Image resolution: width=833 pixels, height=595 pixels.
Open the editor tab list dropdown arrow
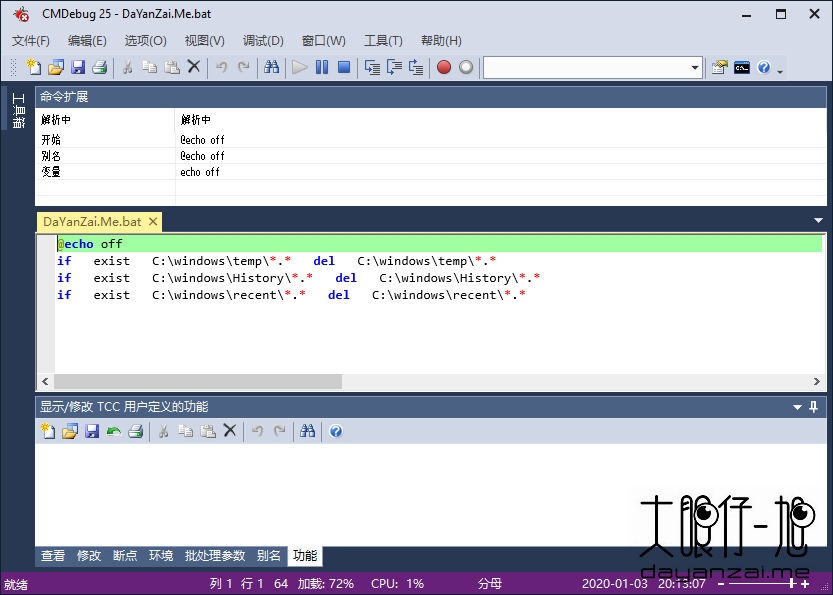818,220
